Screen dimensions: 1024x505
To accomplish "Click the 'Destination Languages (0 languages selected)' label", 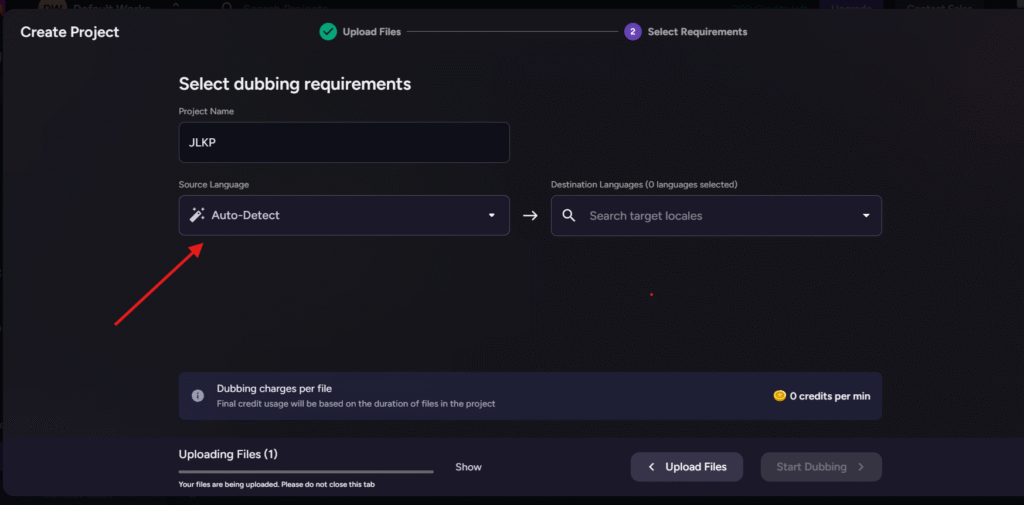I will pos(644,185).
